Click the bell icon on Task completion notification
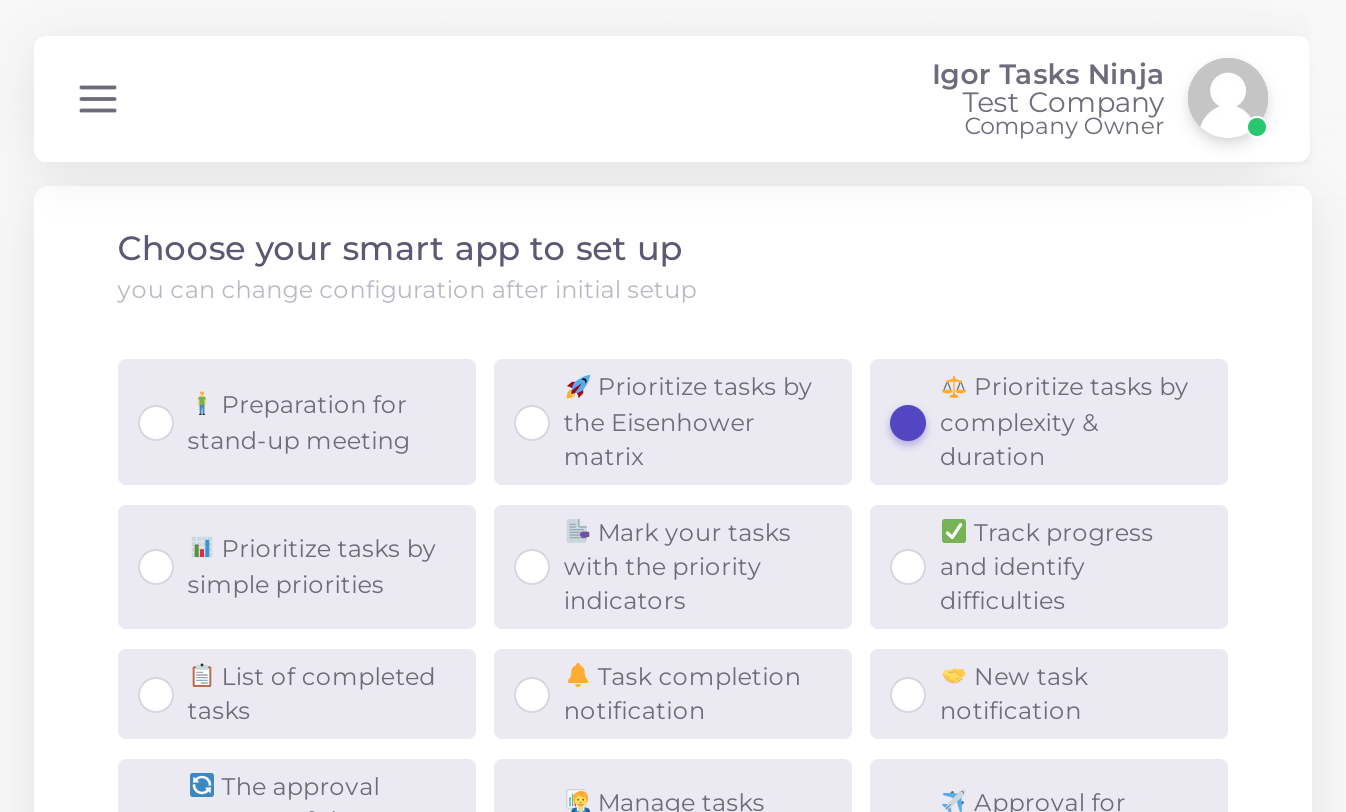This screenshot has width=1346, height=812. pyautogui.click(x=577, y=676)
